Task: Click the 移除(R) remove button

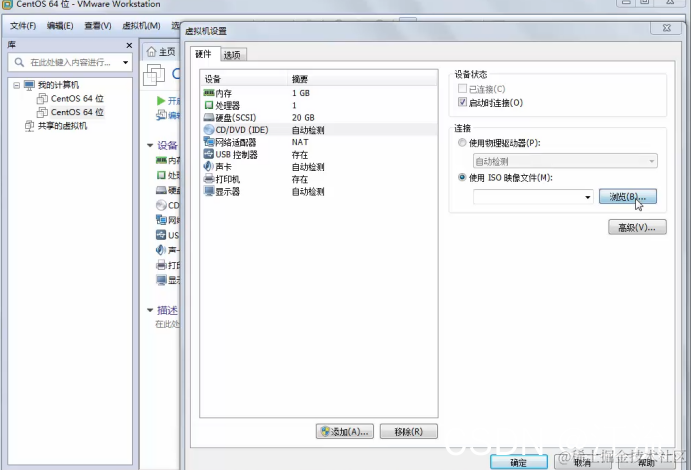Action: pos(409,431)
